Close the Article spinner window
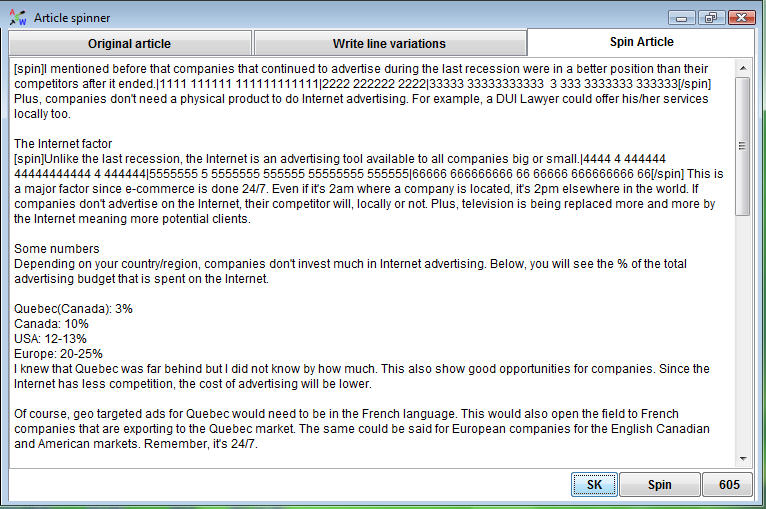The width and height of the screenshot is (766, 509). (x=741, y=18)
